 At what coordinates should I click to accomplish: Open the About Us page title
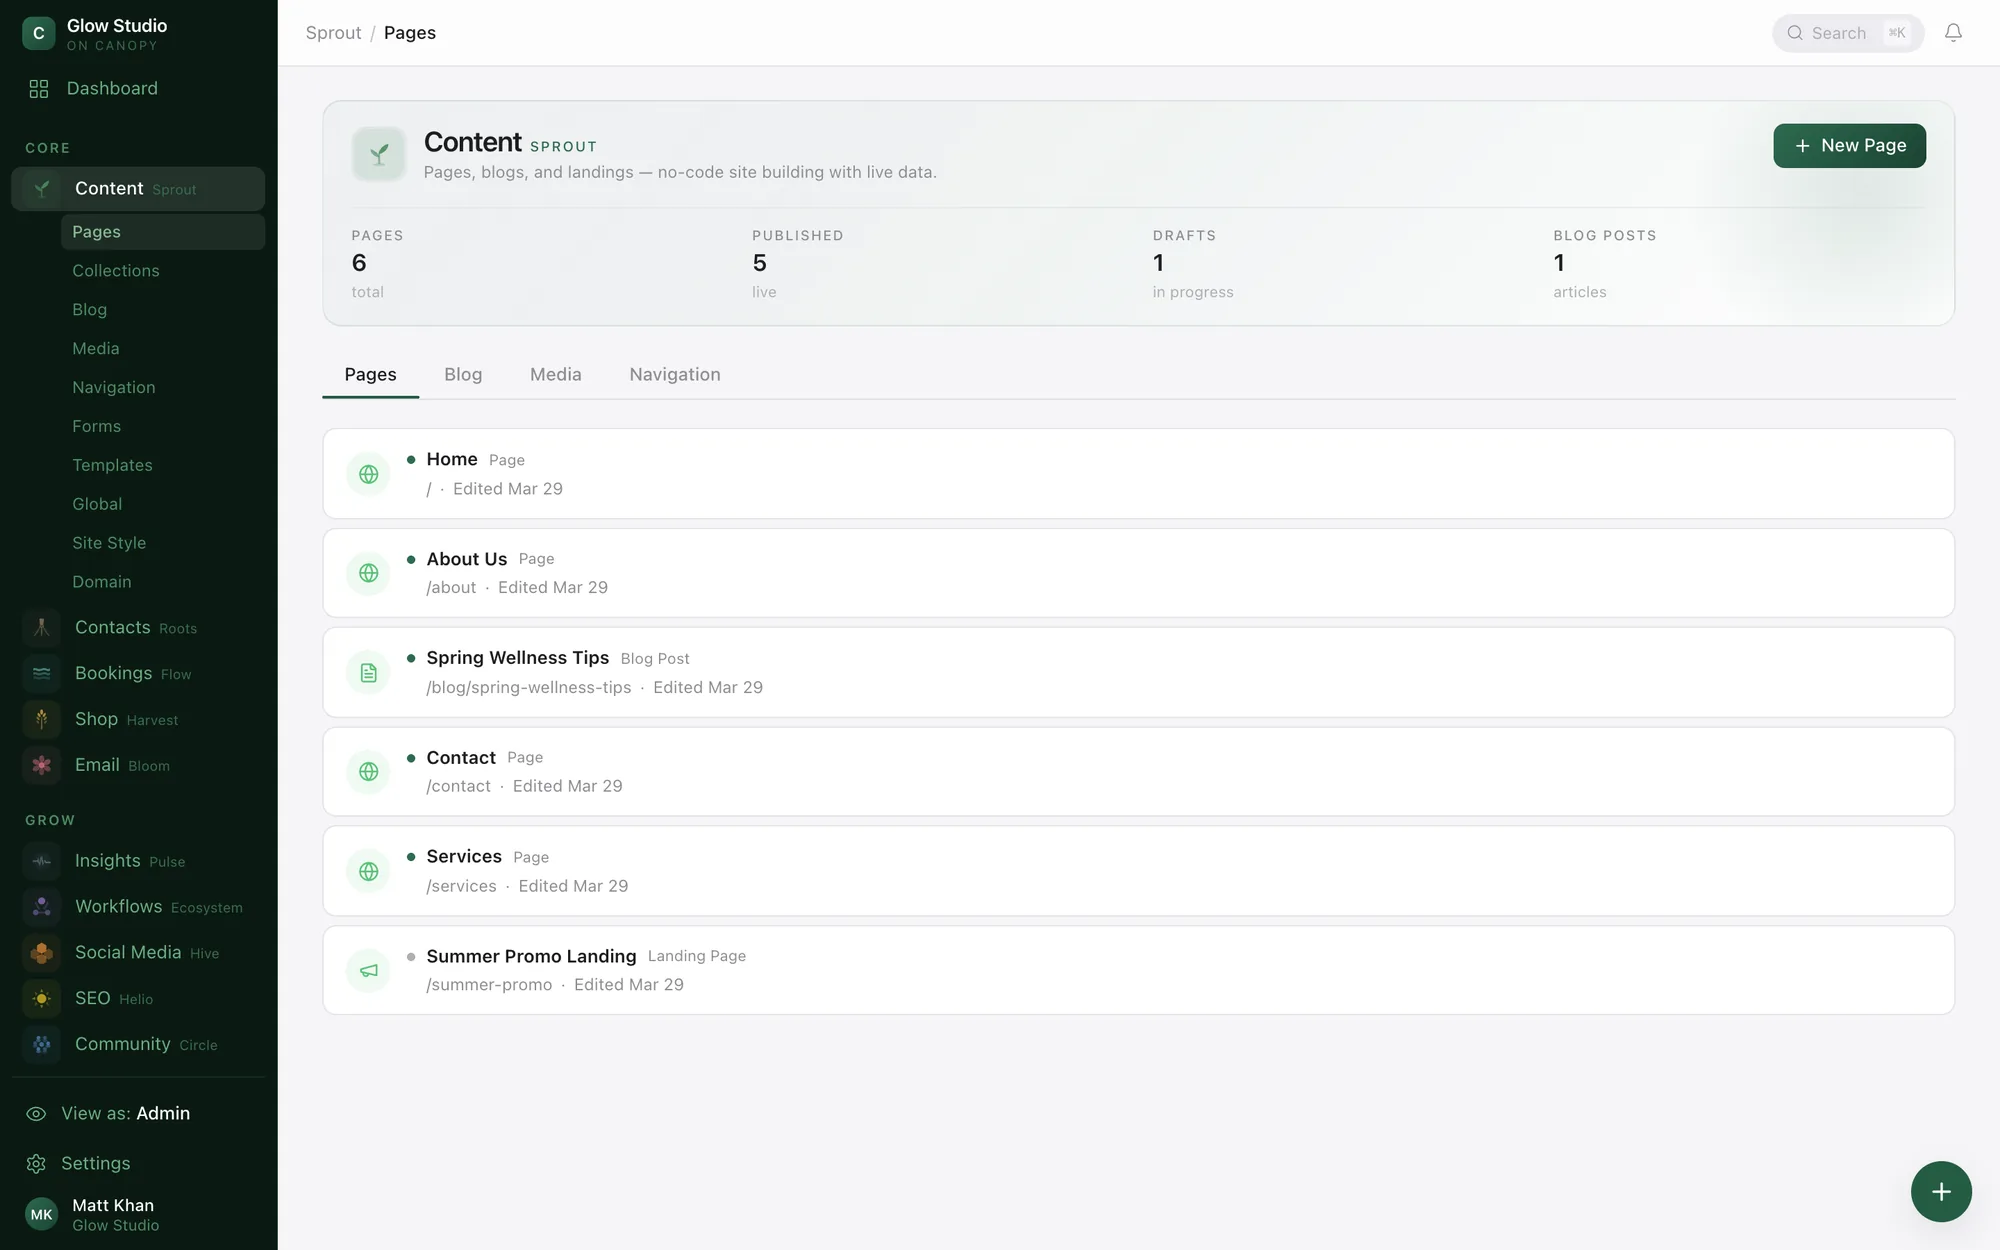coord(467,559)
